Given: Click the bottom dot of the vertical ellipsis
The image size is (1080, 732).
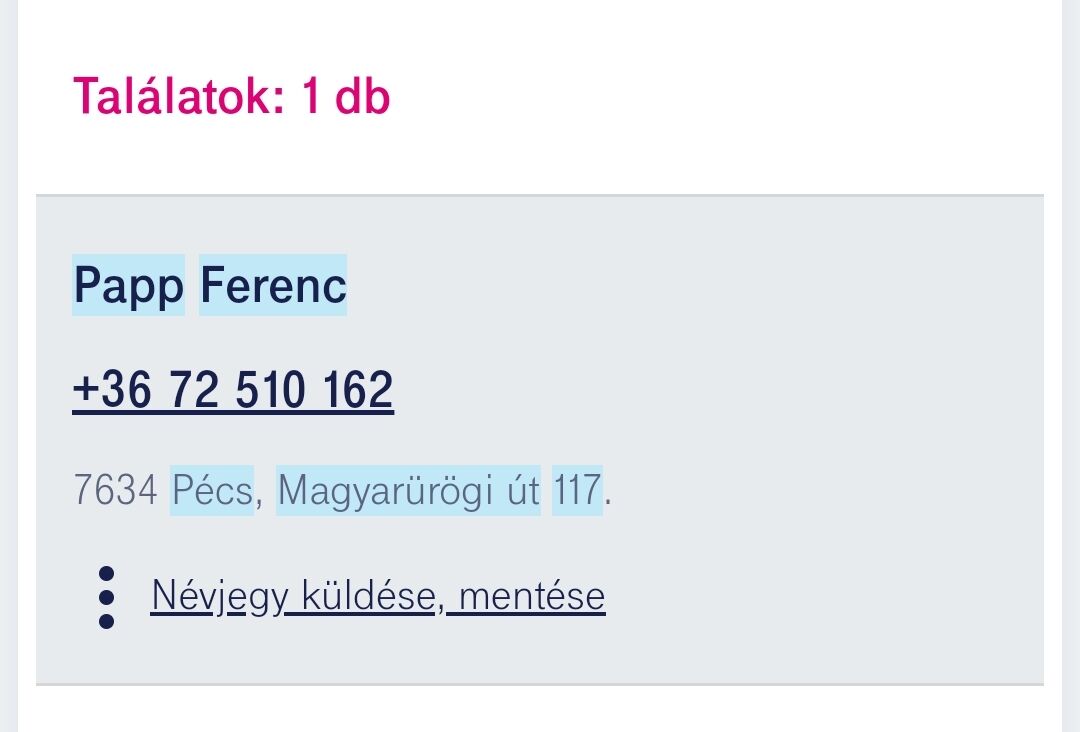Looking at the screenshot, I should (x=106, y=620).
